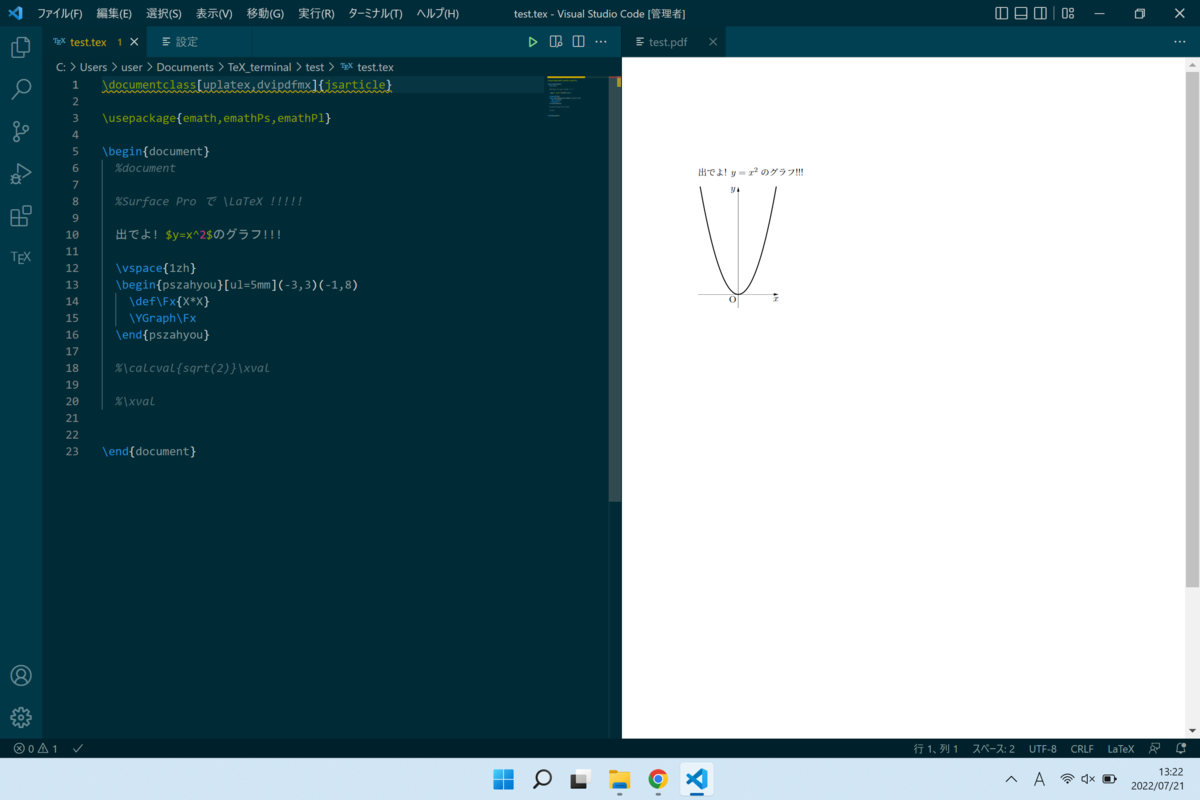Click the code minimap preview

point(567,98)
